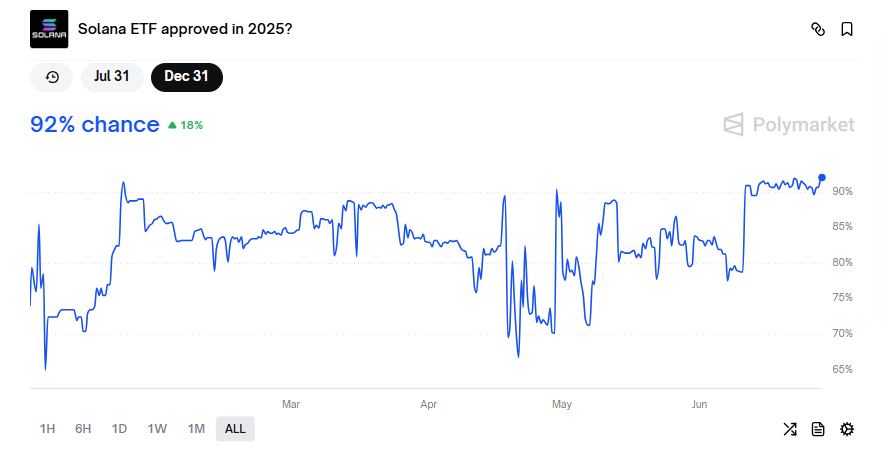This screenshot has width=881, height=457.
Task: Copy the market link icon
Action: click(817, 29)
